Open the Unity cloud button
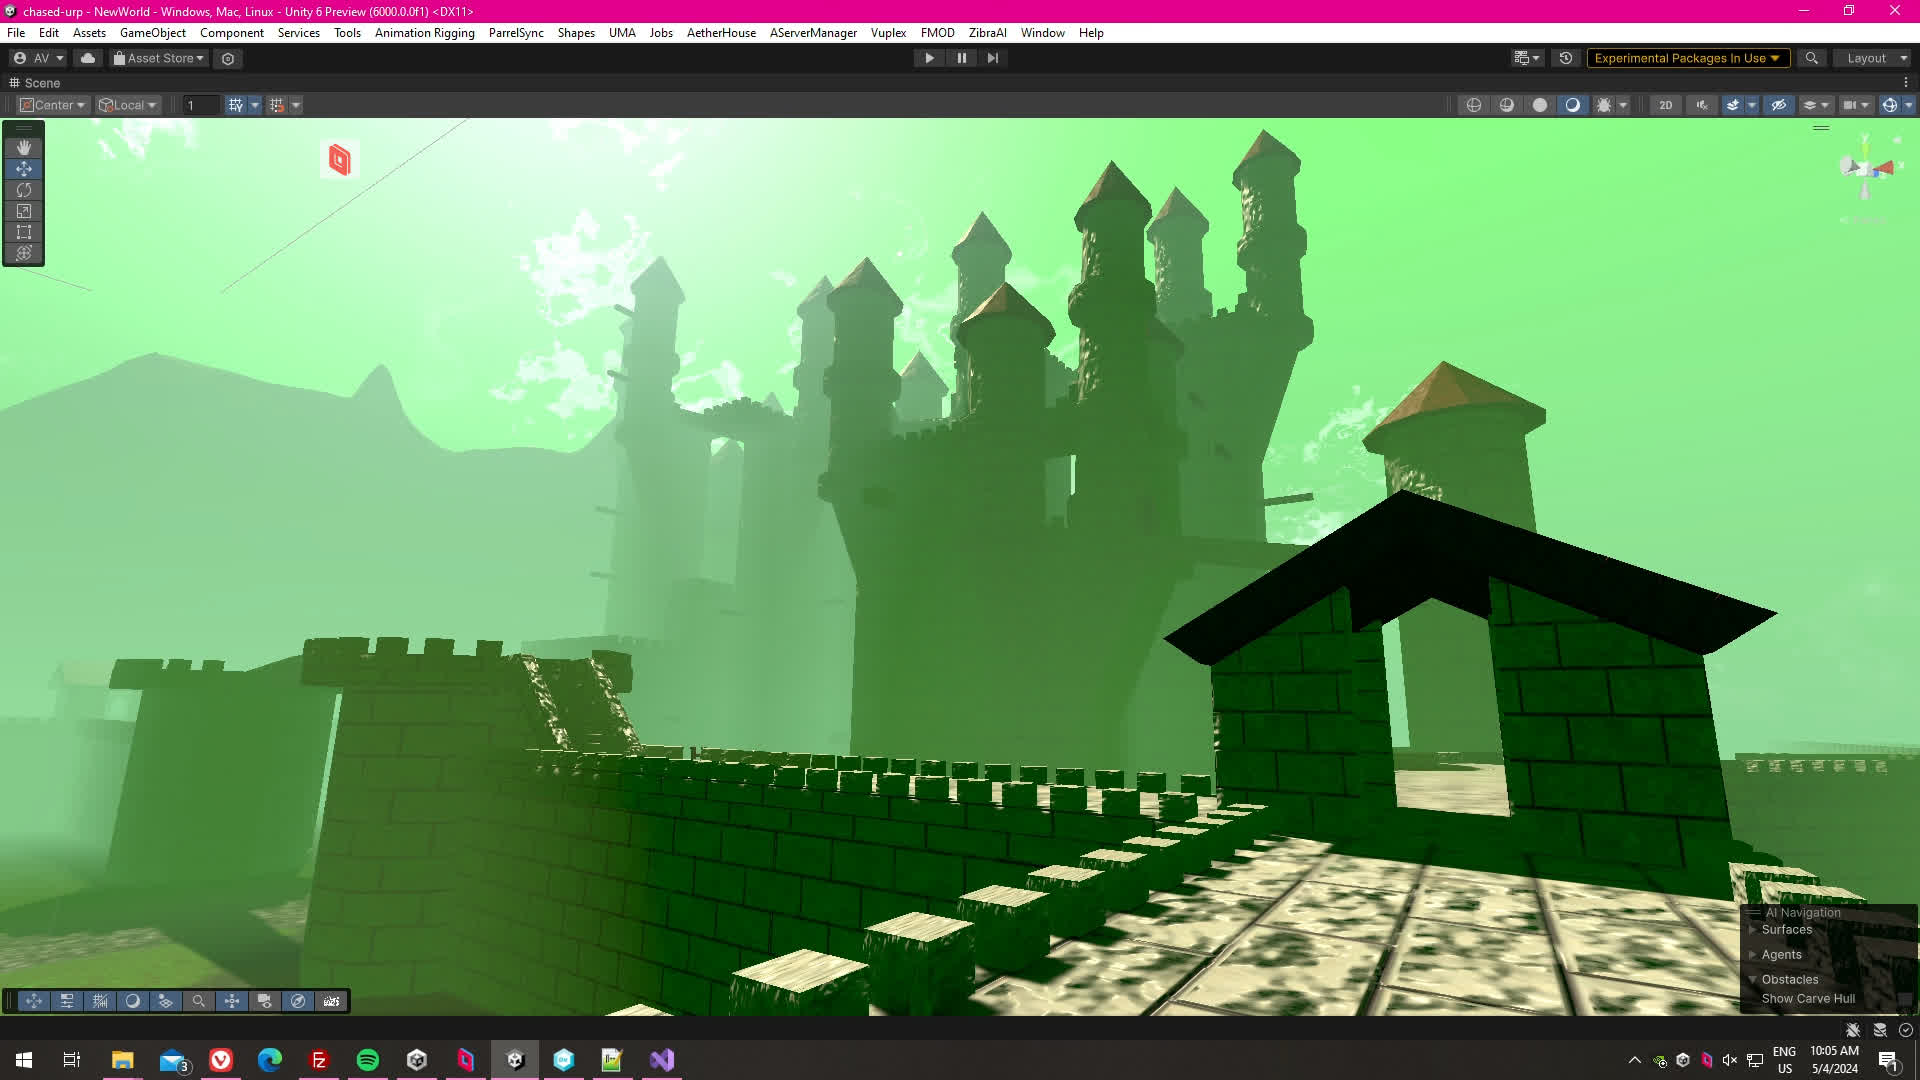 (88, 58)
